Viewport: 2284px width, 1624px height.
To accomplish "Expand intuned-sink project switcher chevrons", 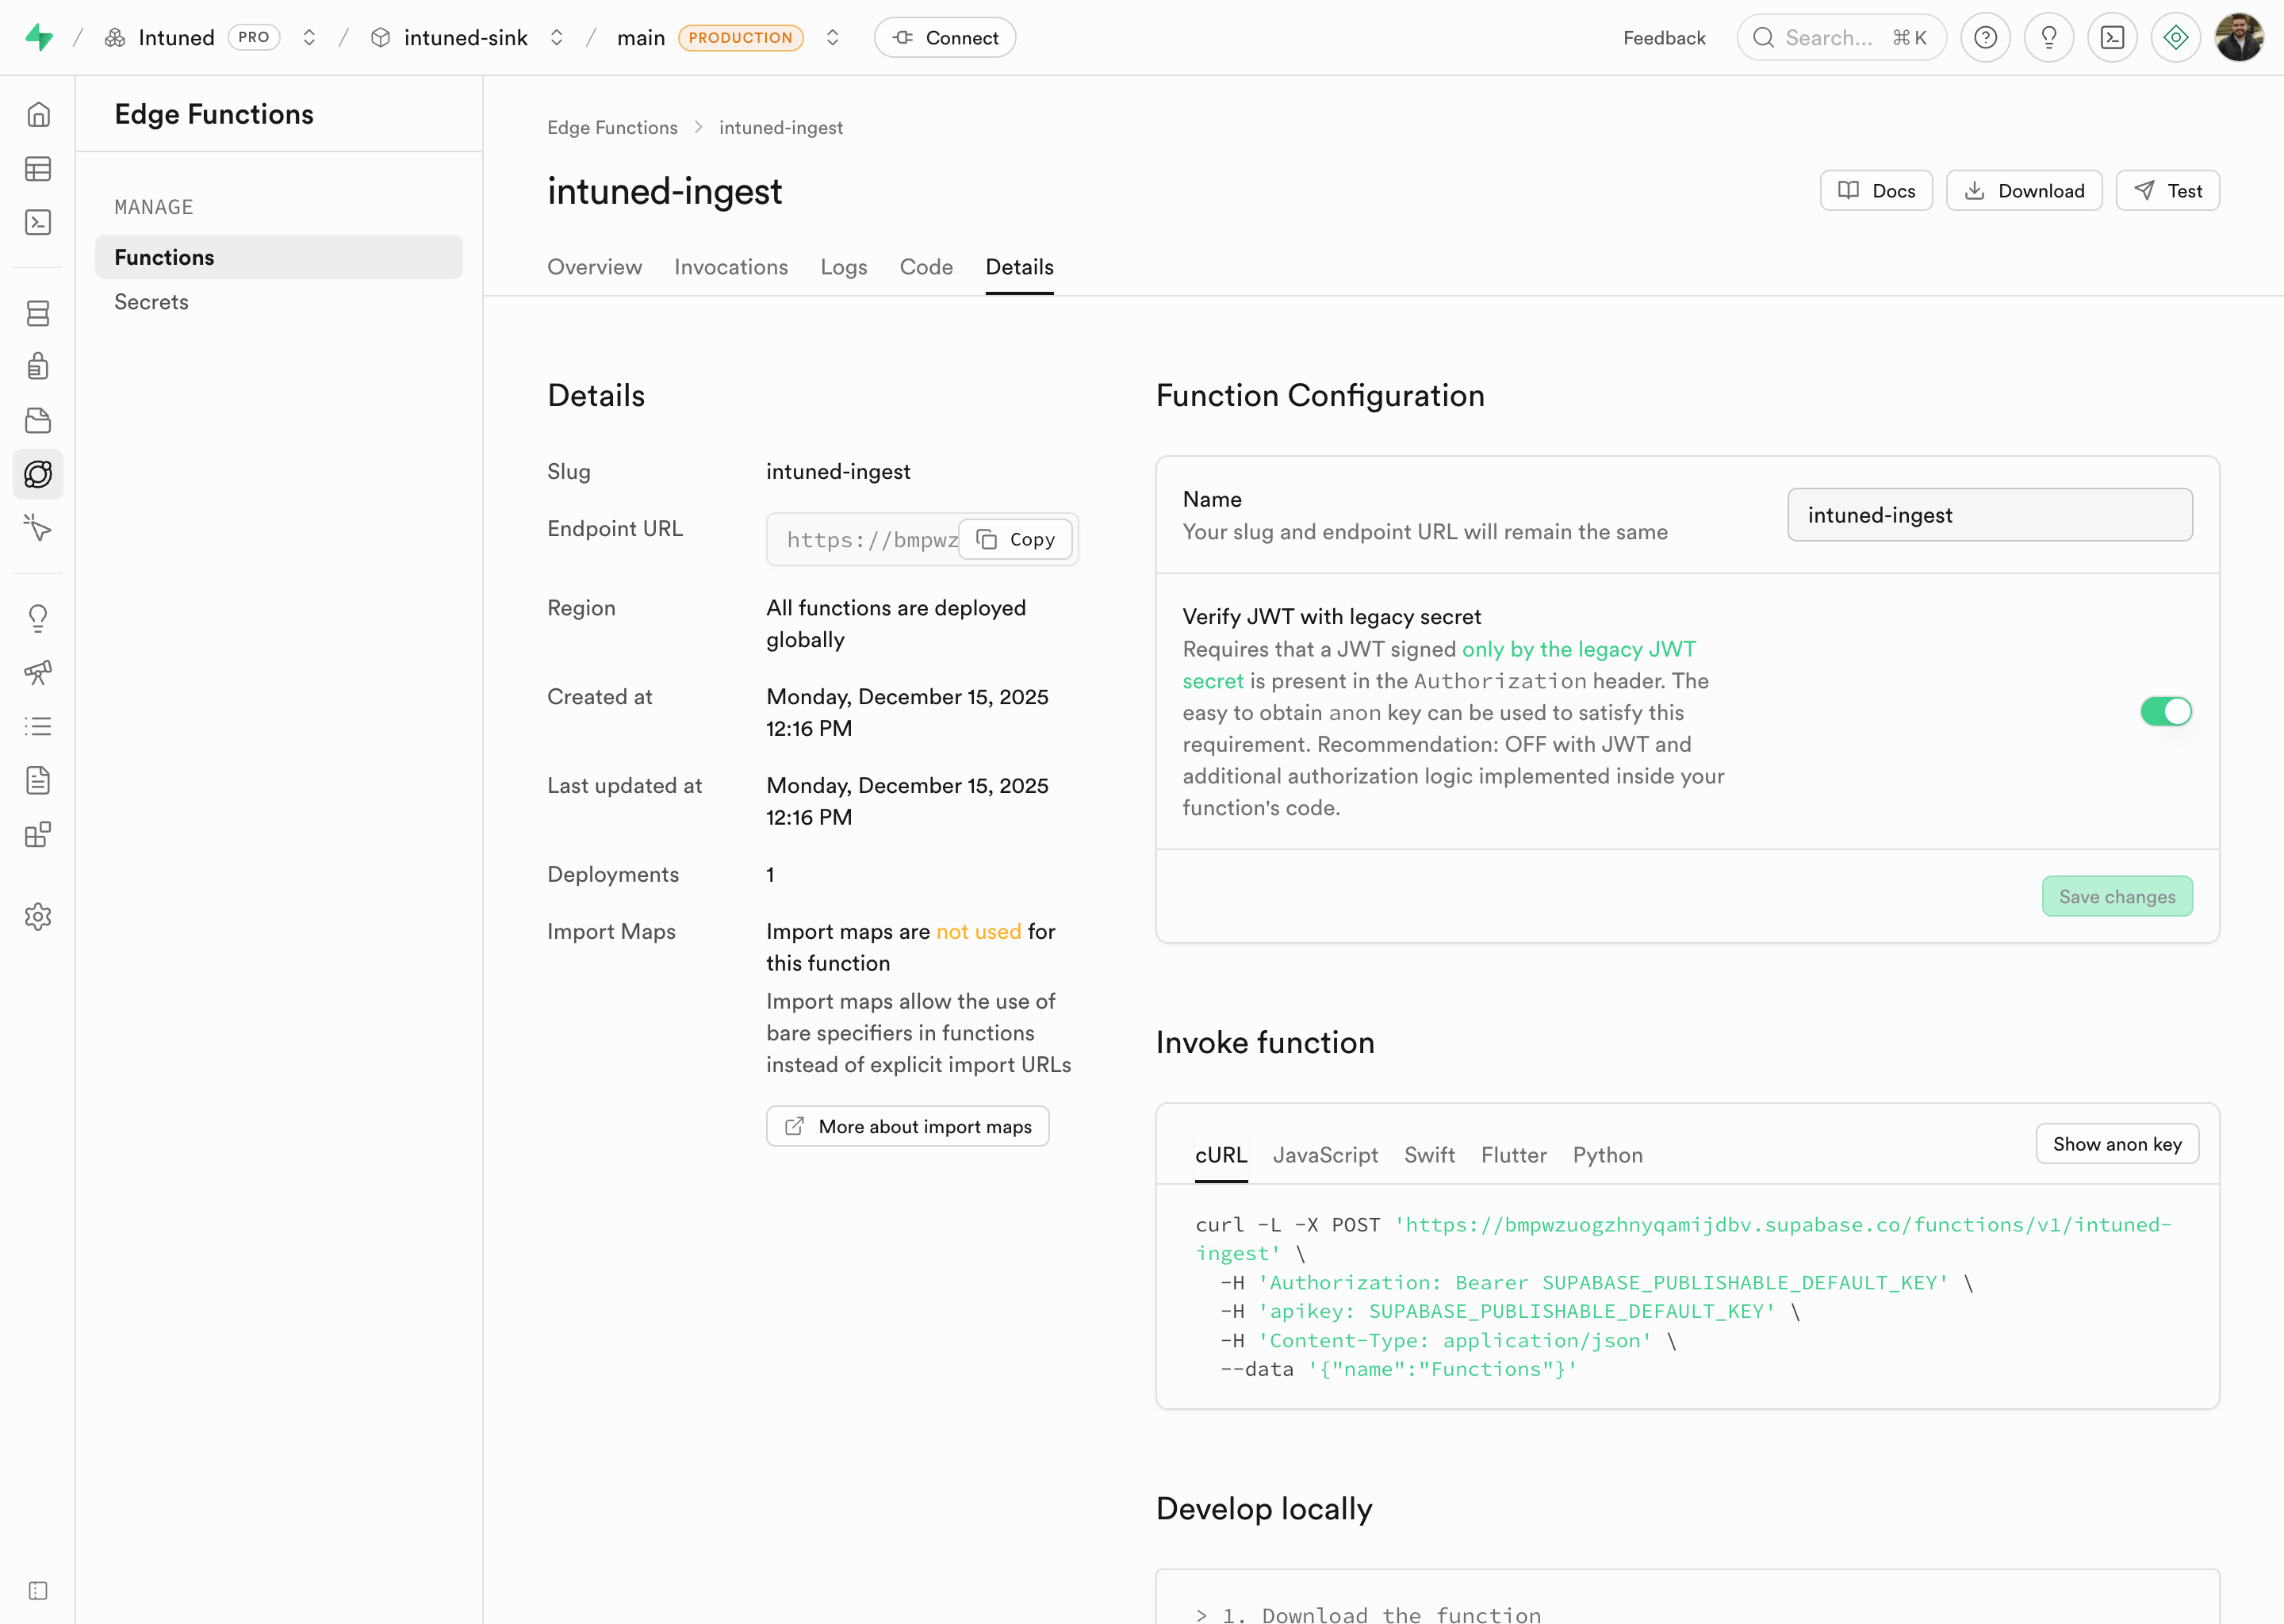I will [x=557, y=38].
